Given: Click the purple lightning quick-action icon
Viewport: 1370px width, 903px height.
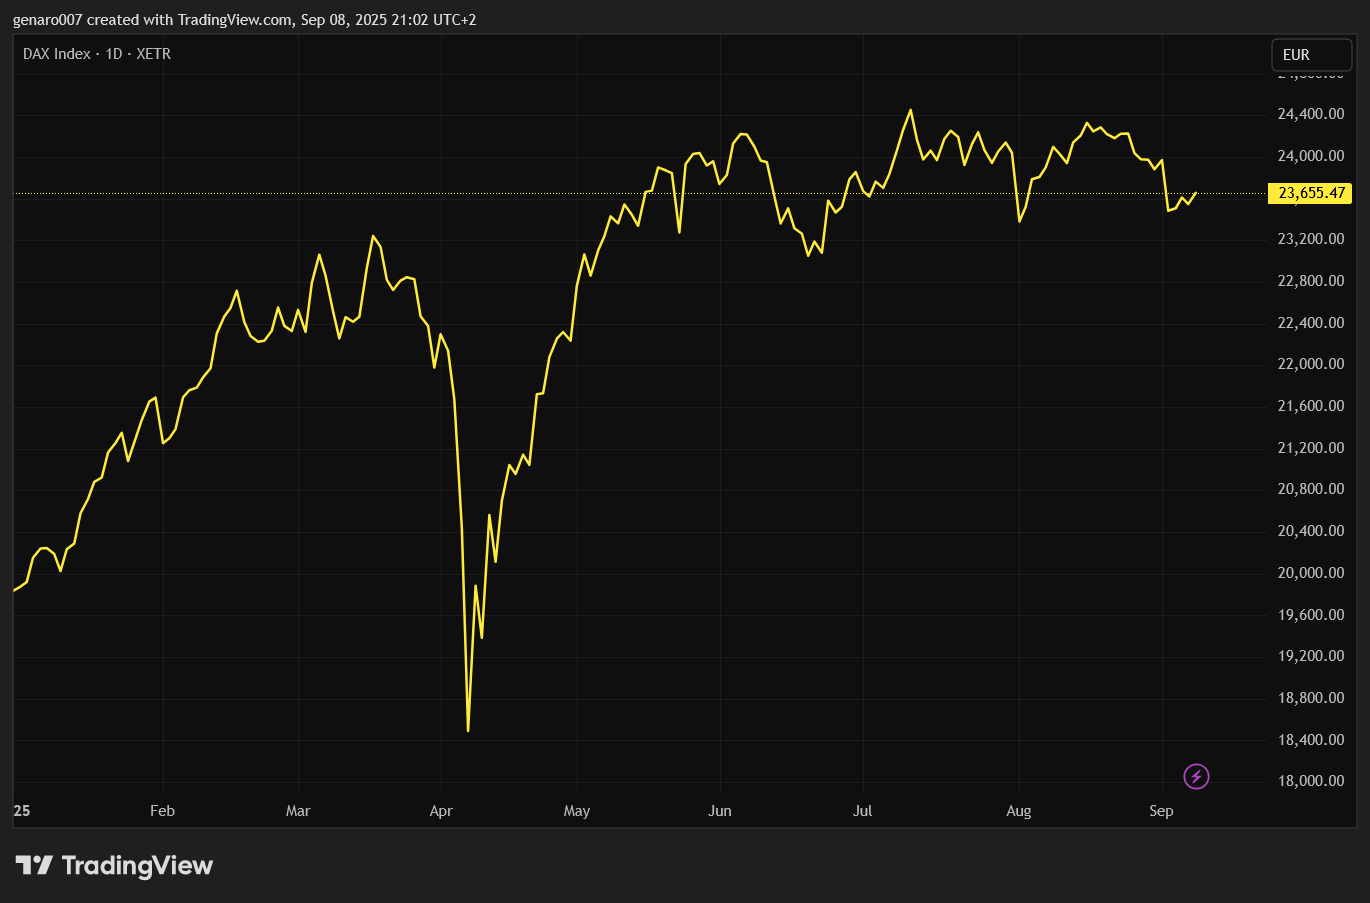Looking at the screenshot, I should 1196,777.
